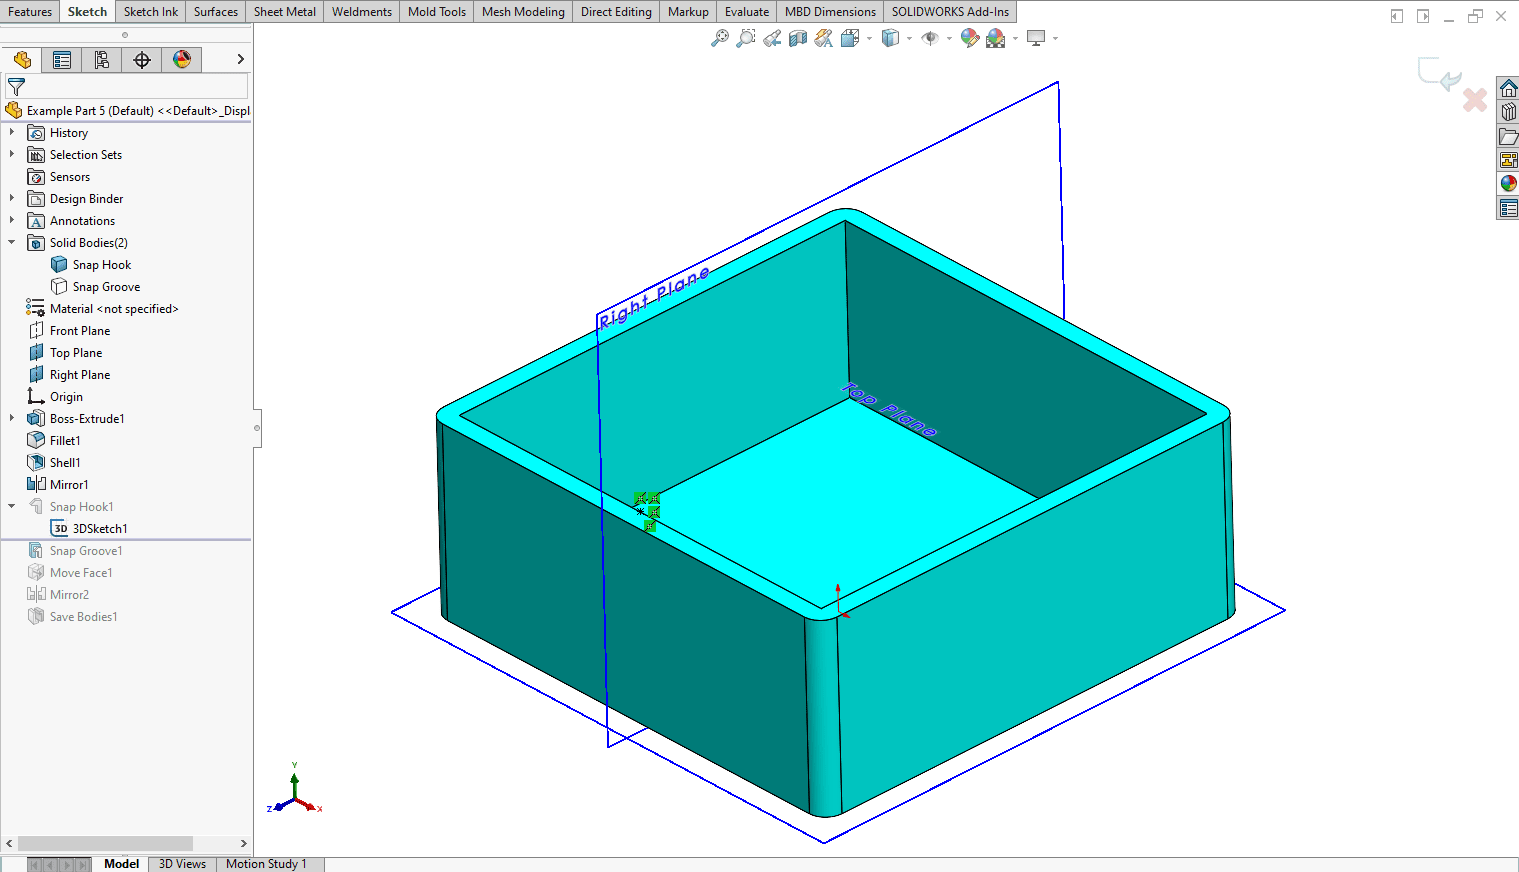1519x872 pixels.
Task: Collapse the Snap Hook1 feature
Action: pyautogui.click(x=12, y=506)
